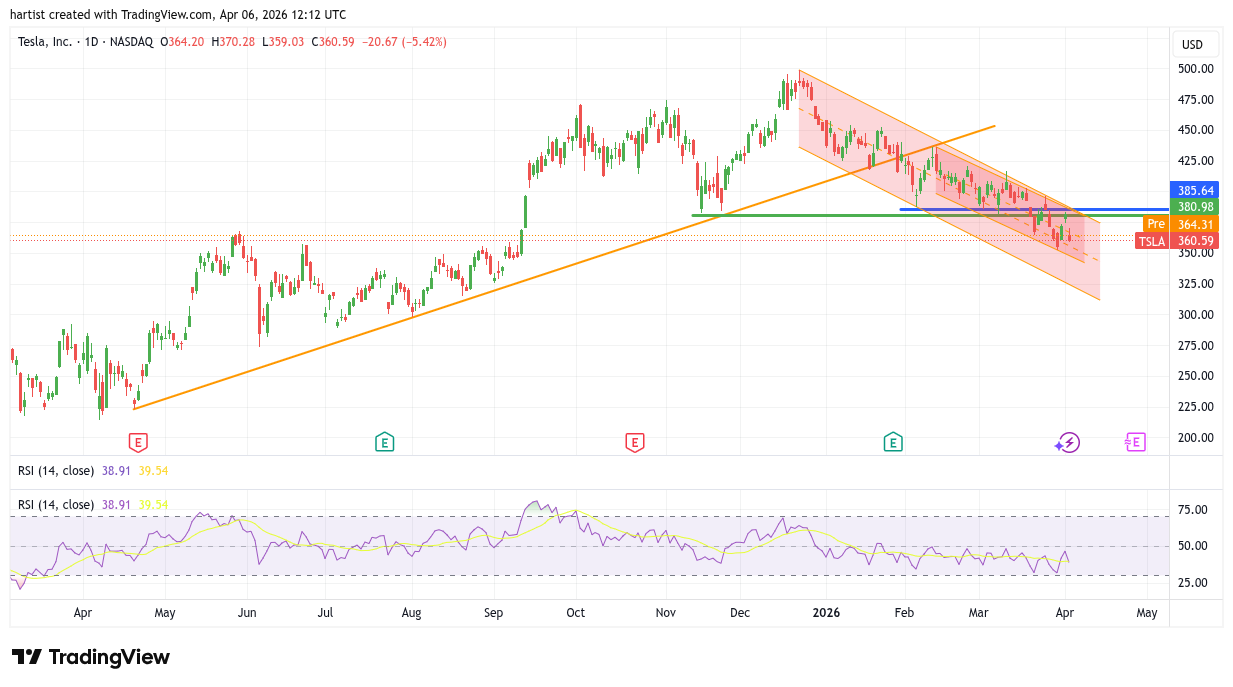1233x687 pixels.
Task: Click the pink upcoming earnings icon
Action: tap(1135, 442)
